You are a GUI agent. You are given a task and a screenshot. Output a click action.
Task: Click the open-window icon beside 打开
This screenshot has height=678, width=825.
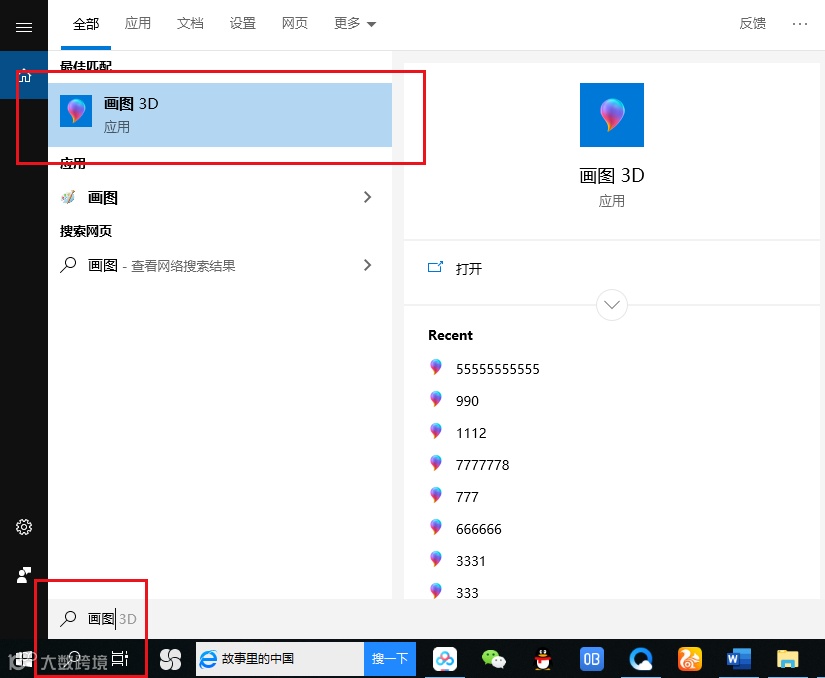[x=435, y=267]
